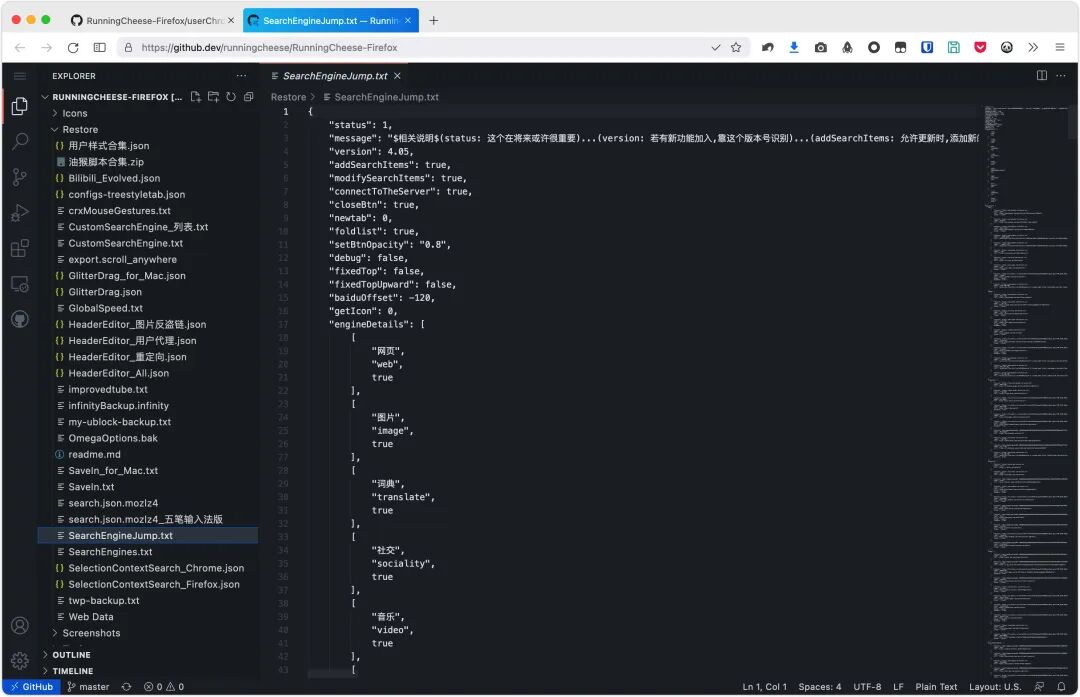Open the Extensions view

pos(20,248)
